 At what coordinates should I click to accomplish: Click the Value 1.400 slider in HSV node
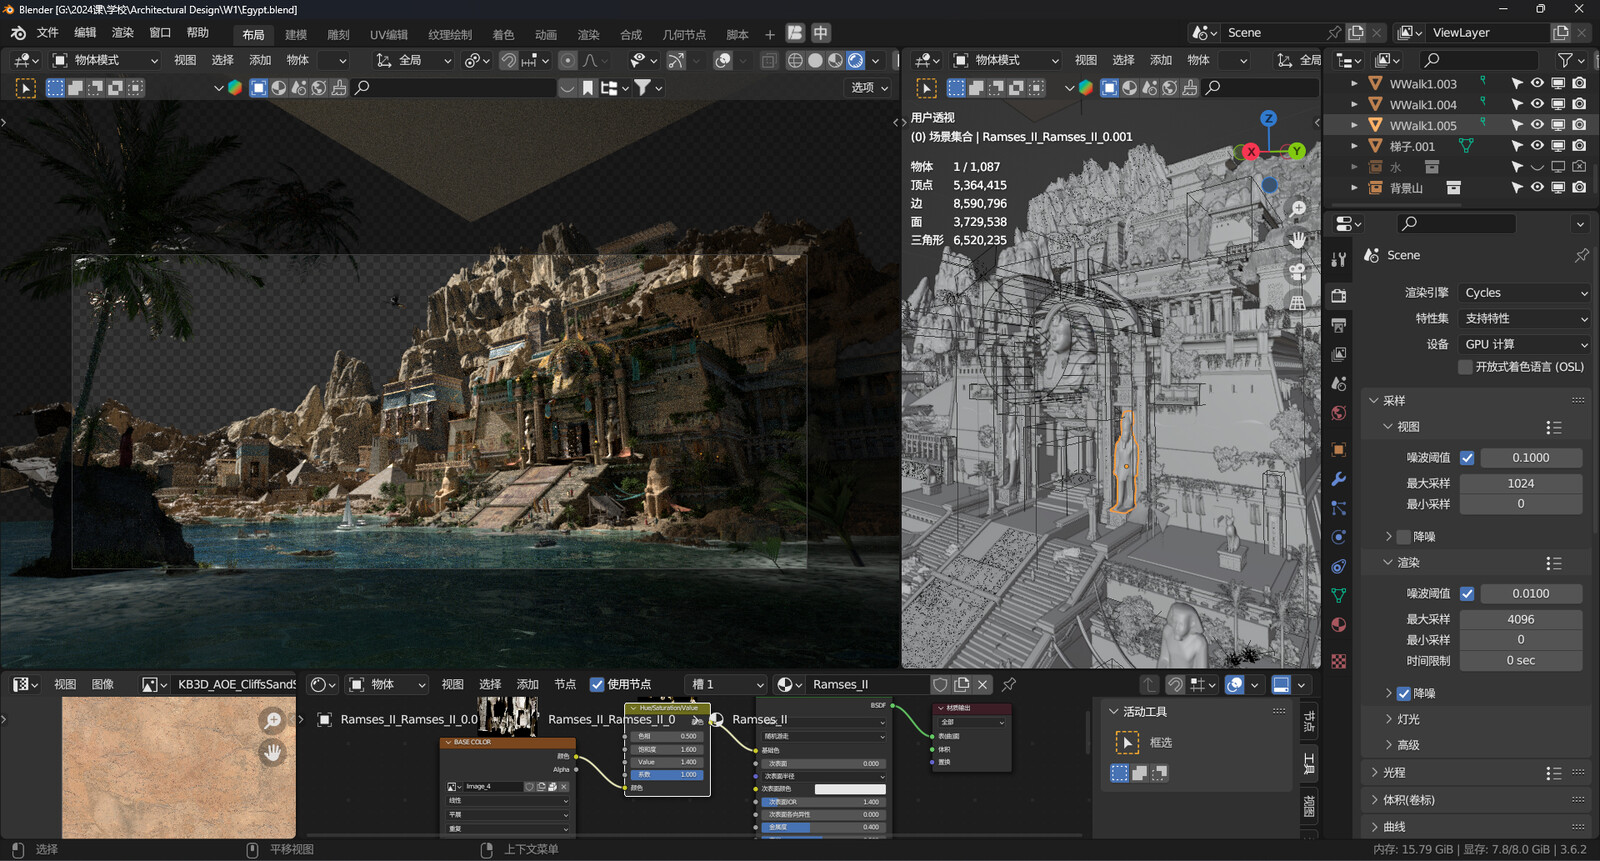tap(669, 762)
